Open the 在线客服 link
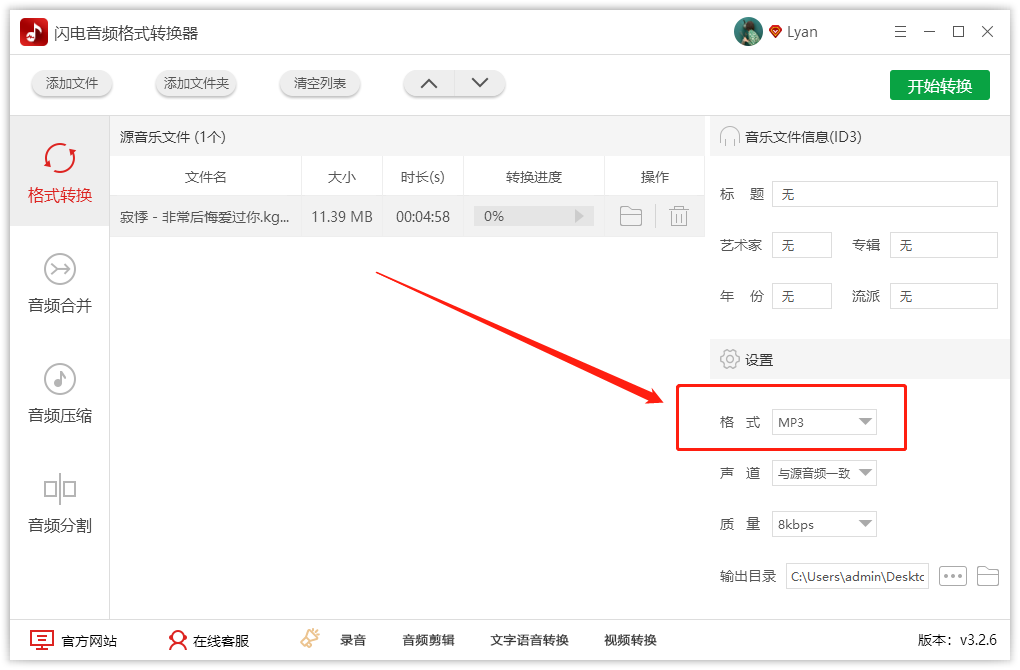This screenshot has width=1020, height=670. (221, 641)
